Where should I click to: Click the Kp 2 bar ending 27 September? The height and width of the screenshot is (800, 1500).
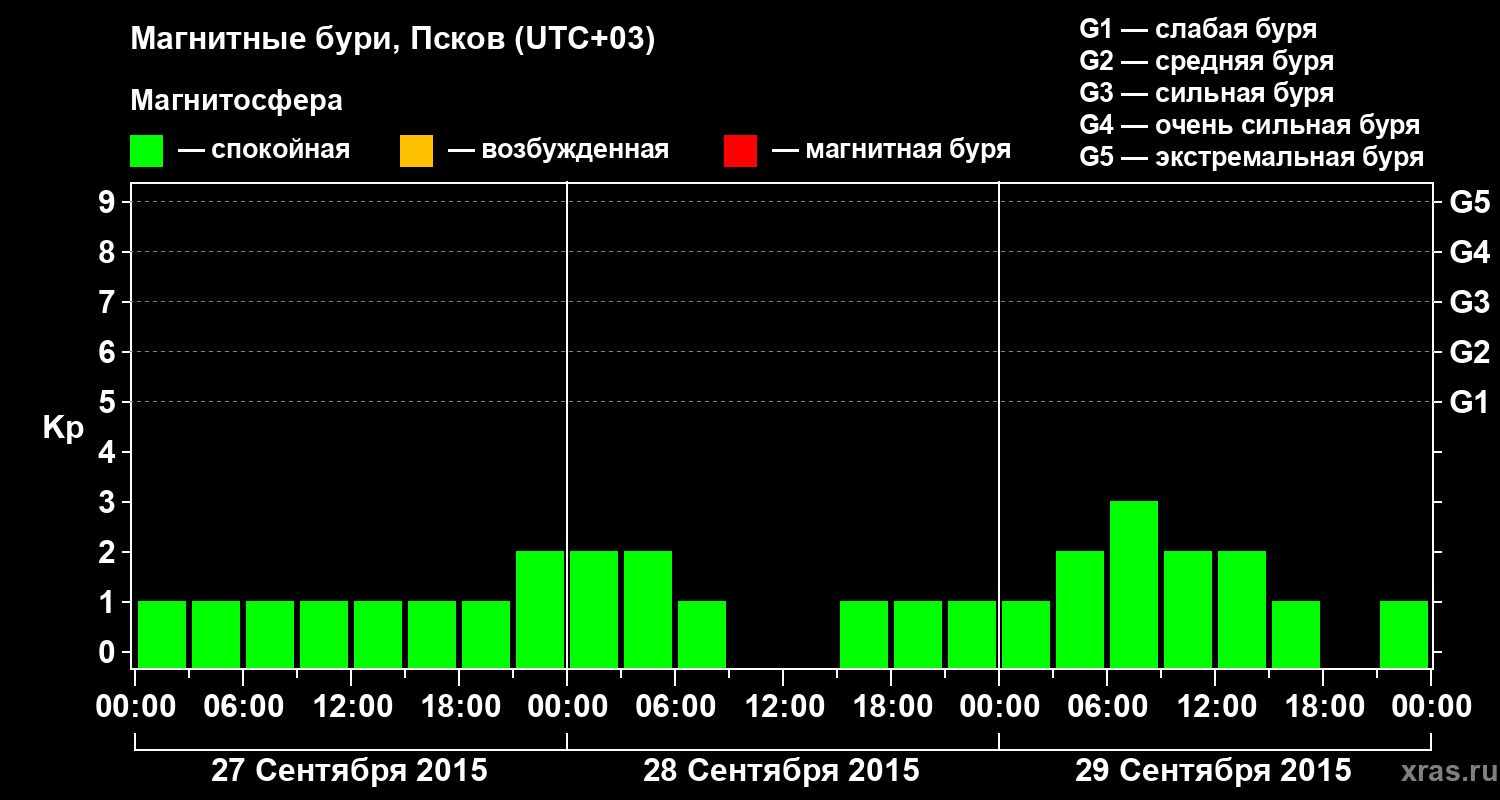pyautogui.click(x=540, y=609)
